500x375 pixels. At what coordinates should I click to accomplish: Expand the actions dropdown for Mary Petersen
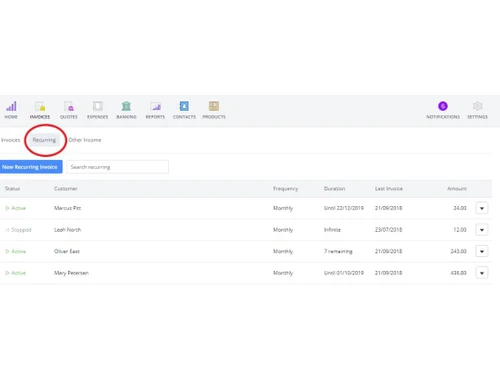pos(482,273)
